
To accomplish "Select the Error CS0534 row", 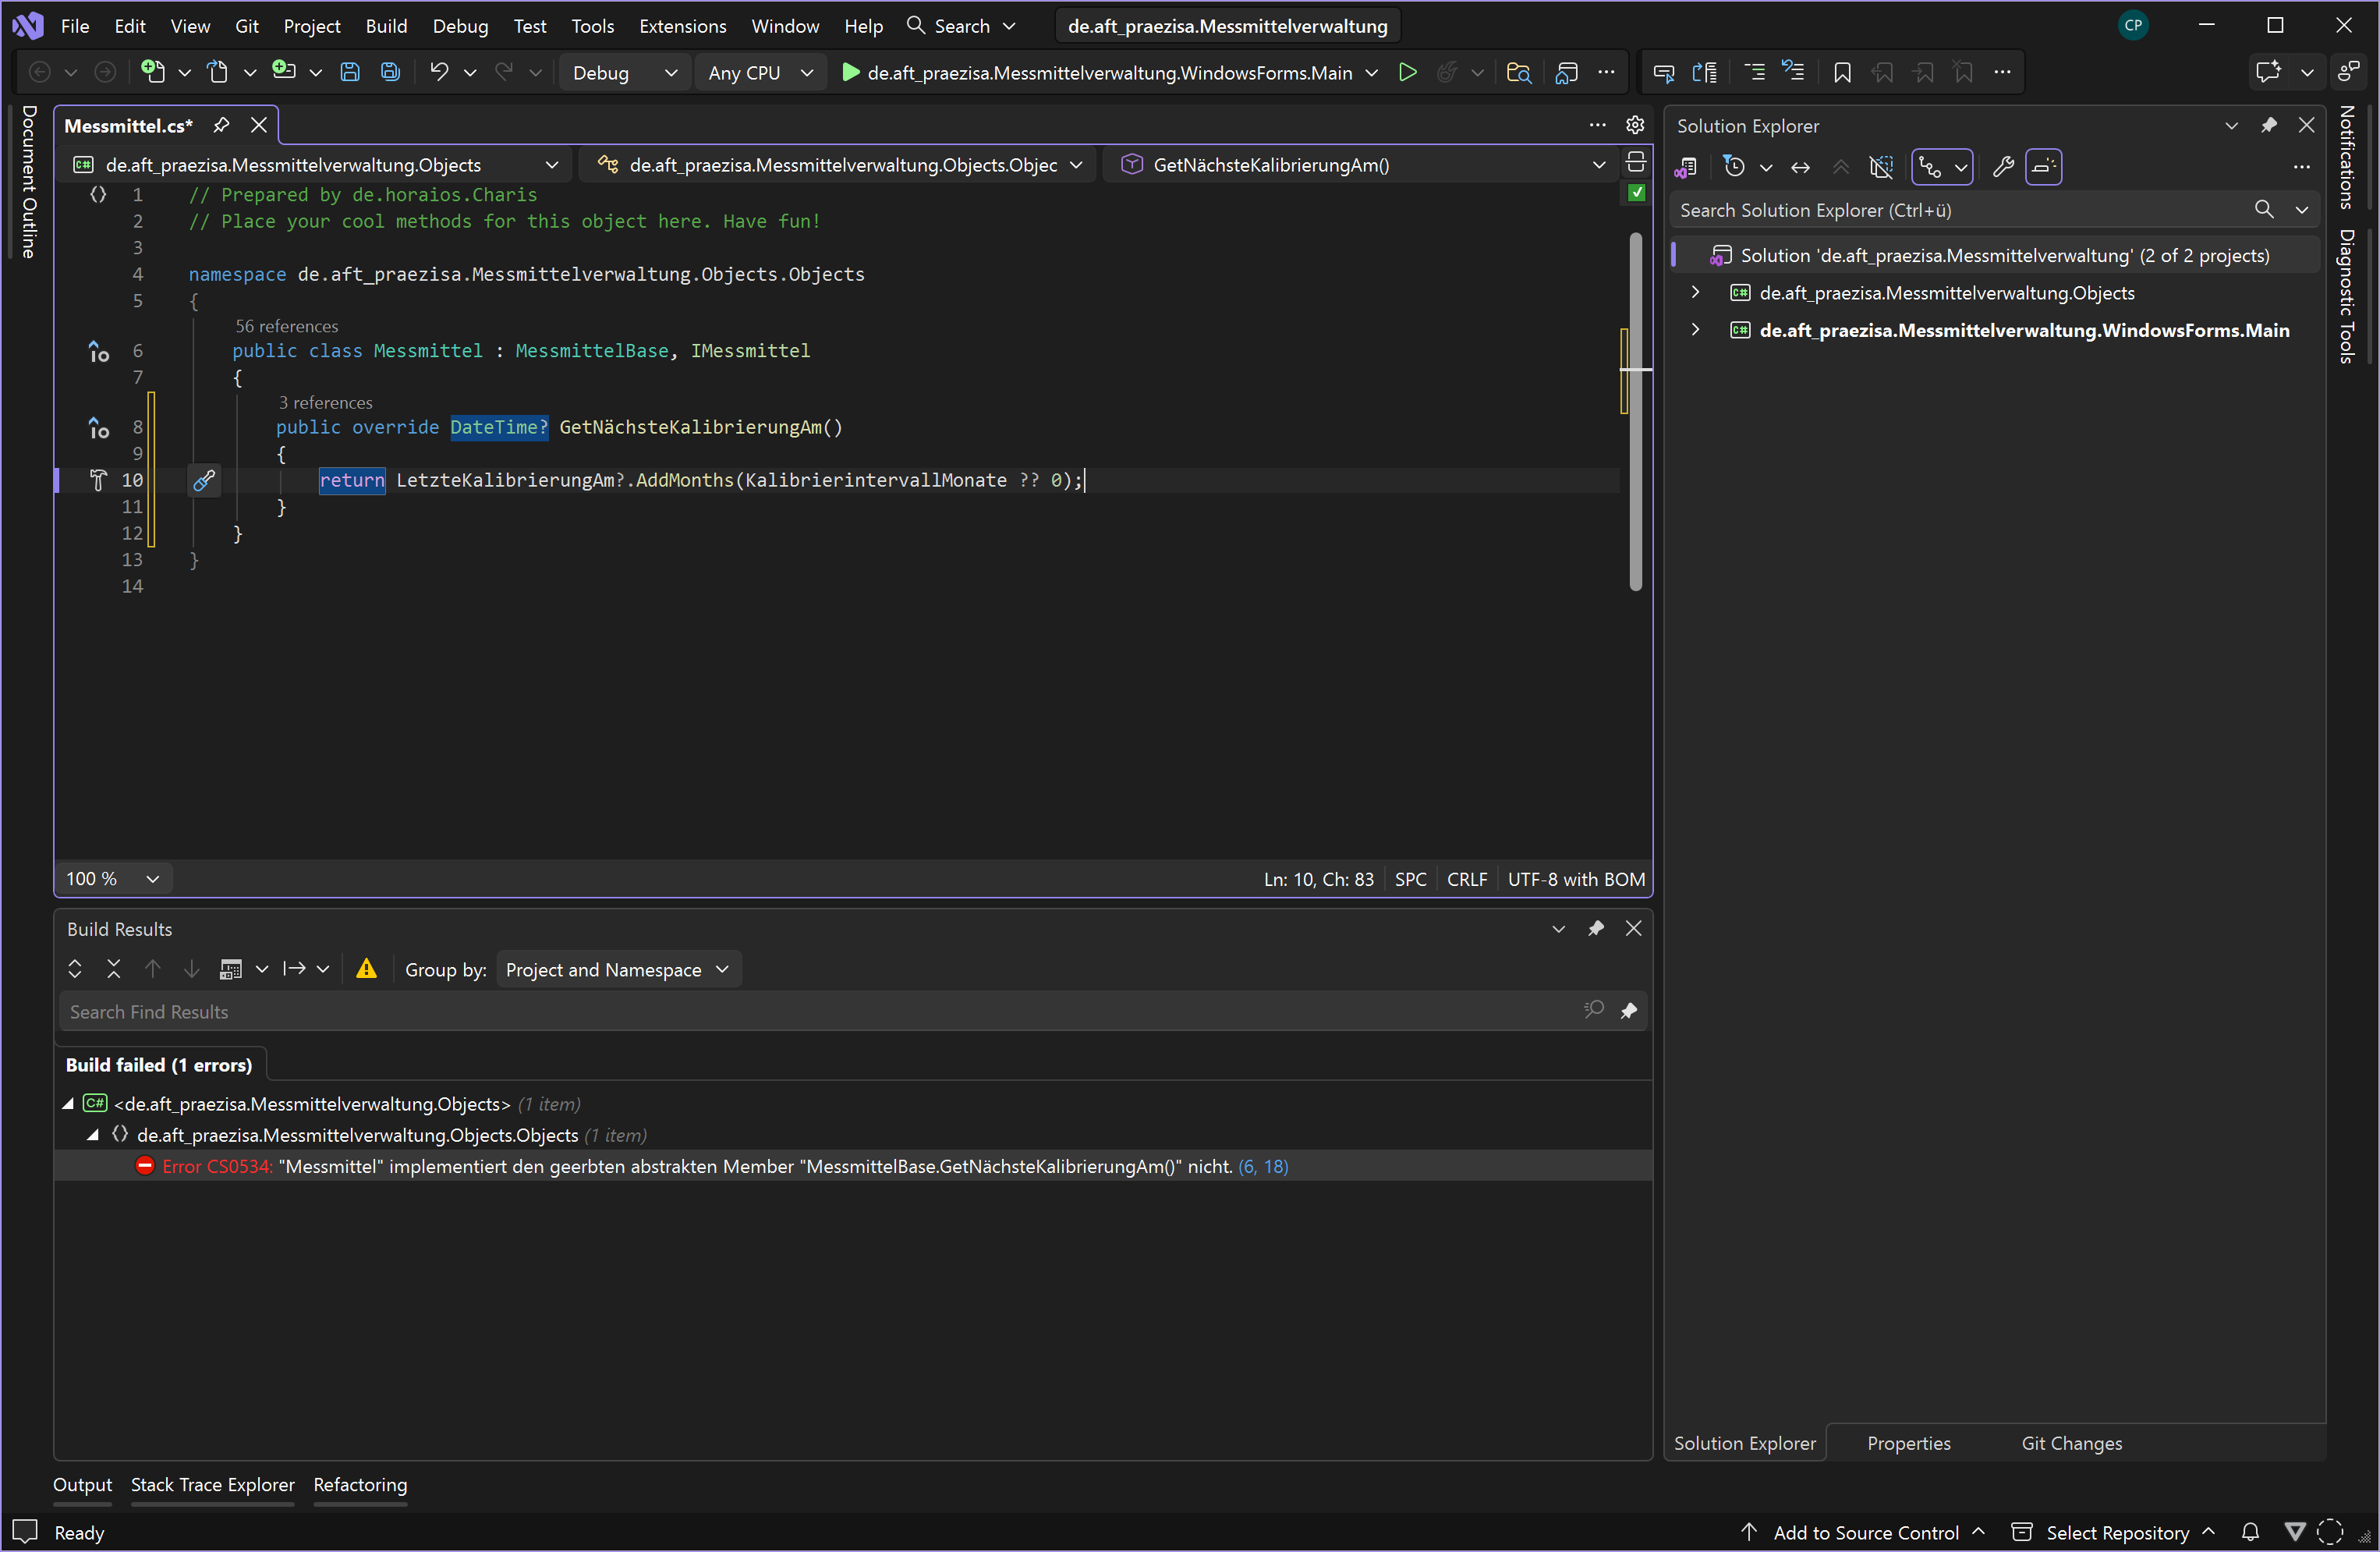I will click(852, 1165).
